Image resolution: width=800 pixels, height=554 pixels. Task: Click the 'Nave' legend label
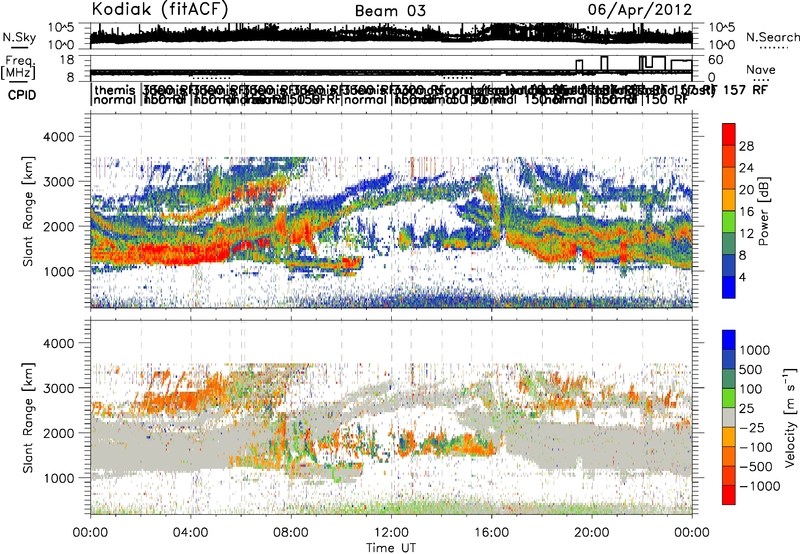coord(761,69)
